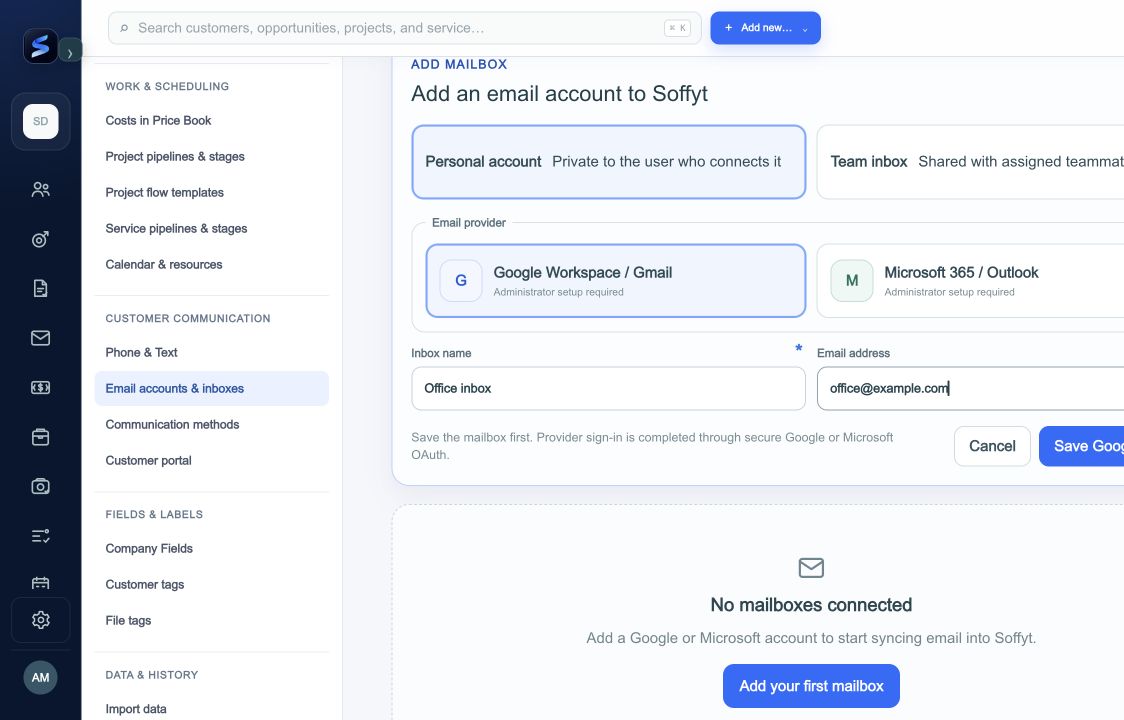Click the Save Google mailbox button
The width and height of the screenshot is (1124, 720).
point(1082,446)
